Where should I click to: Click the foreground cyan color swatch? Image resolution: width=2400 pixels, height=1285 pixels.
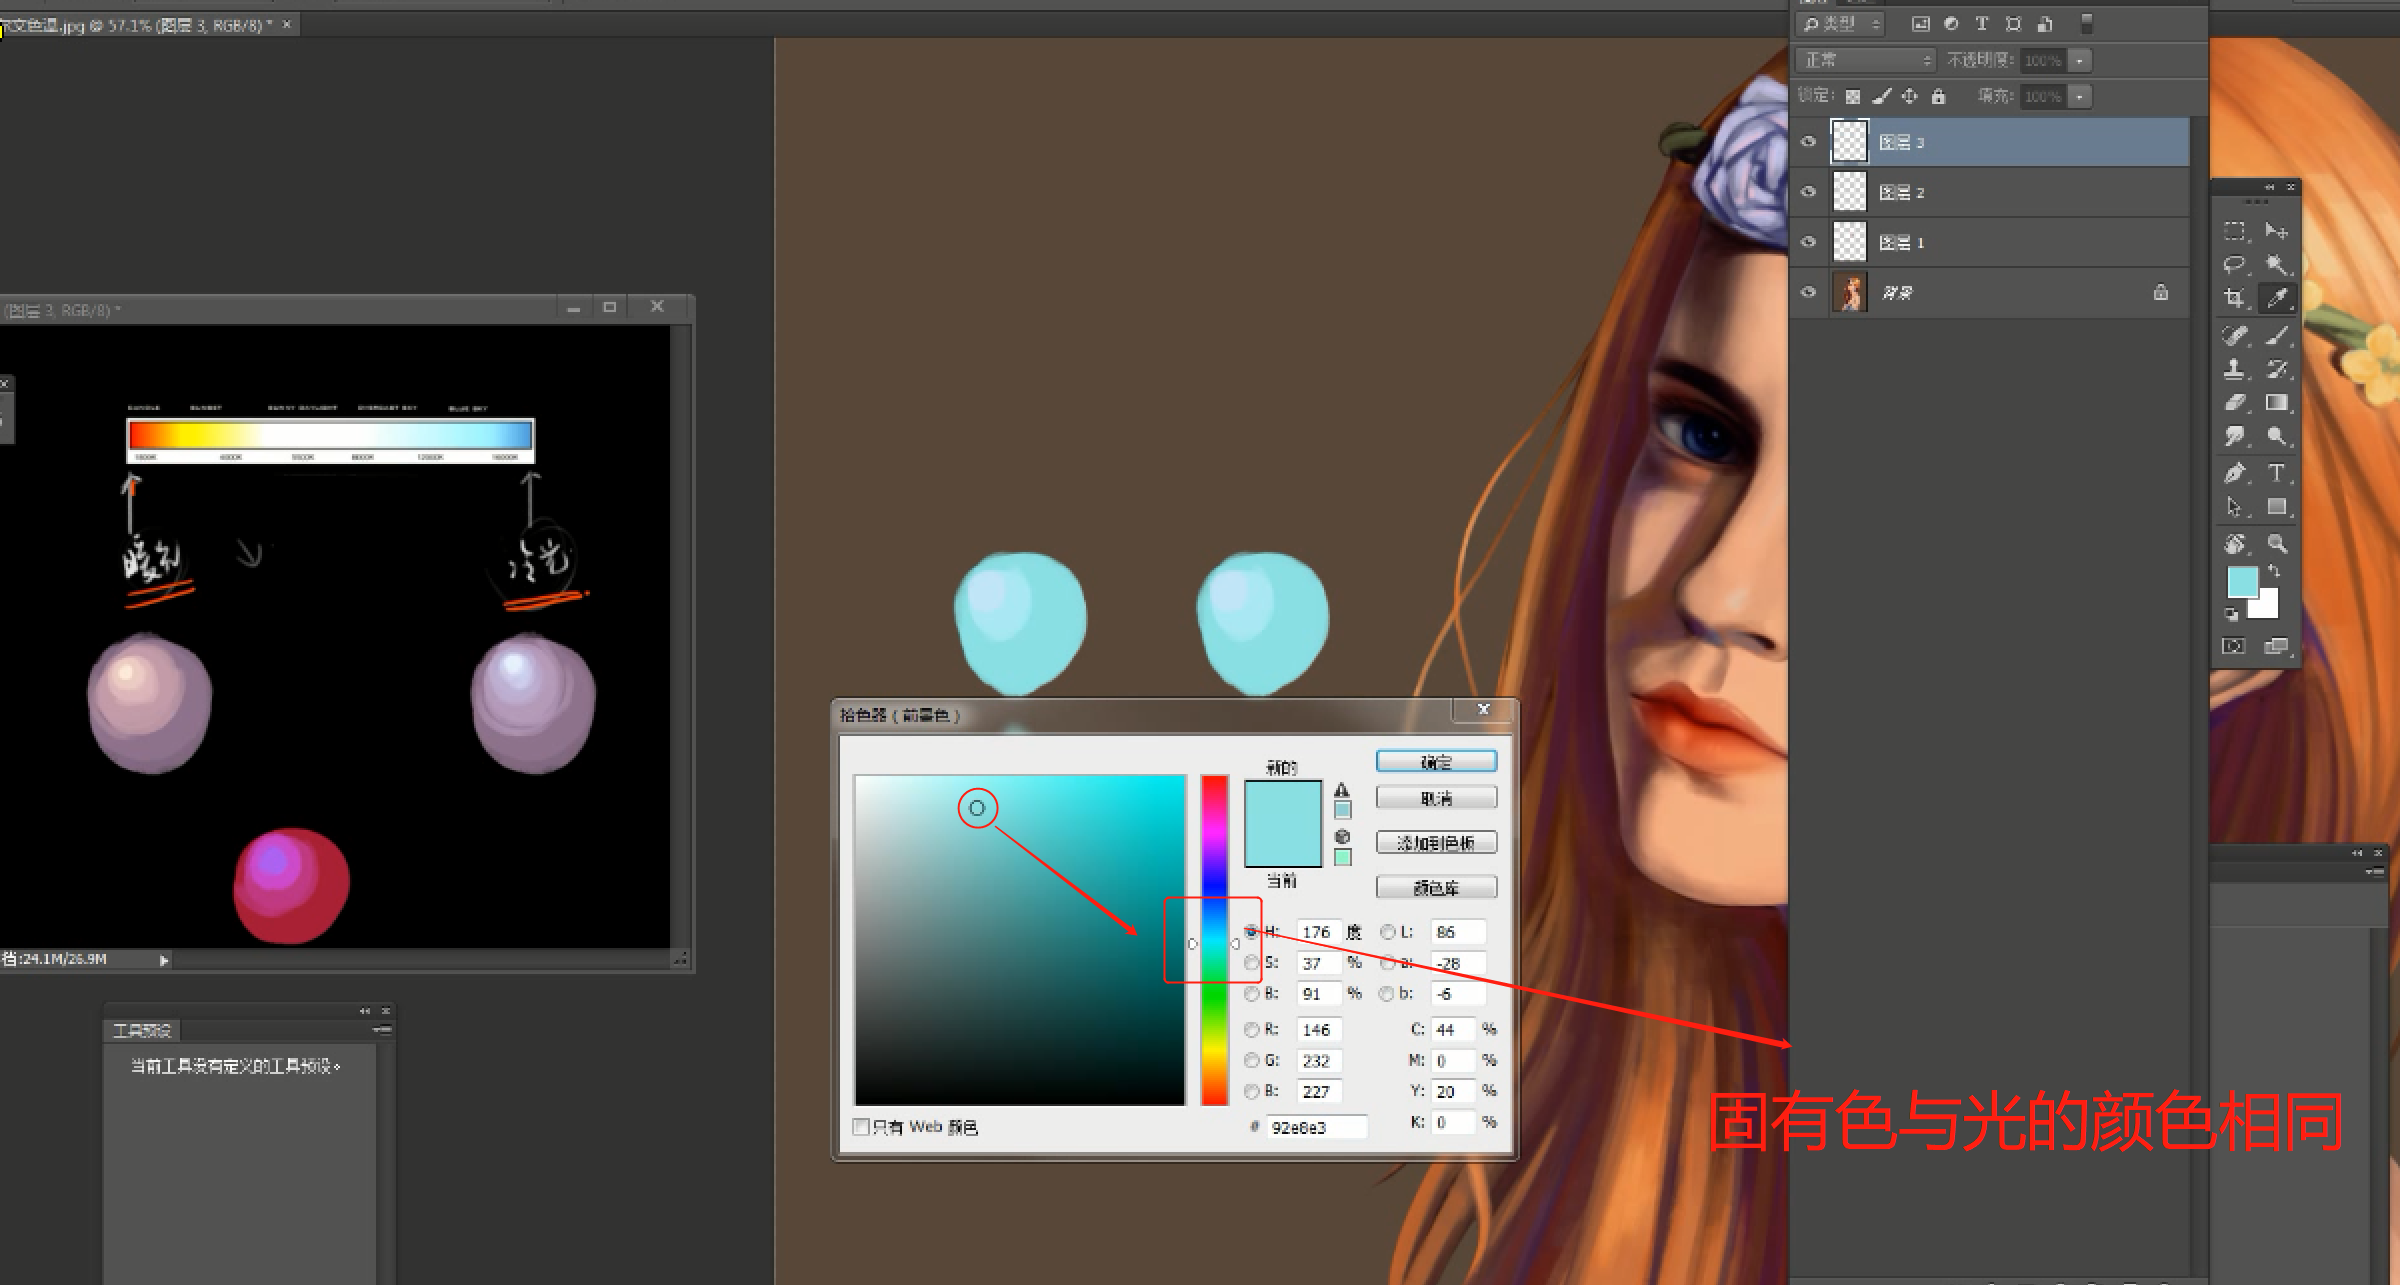click(2241, 581)
